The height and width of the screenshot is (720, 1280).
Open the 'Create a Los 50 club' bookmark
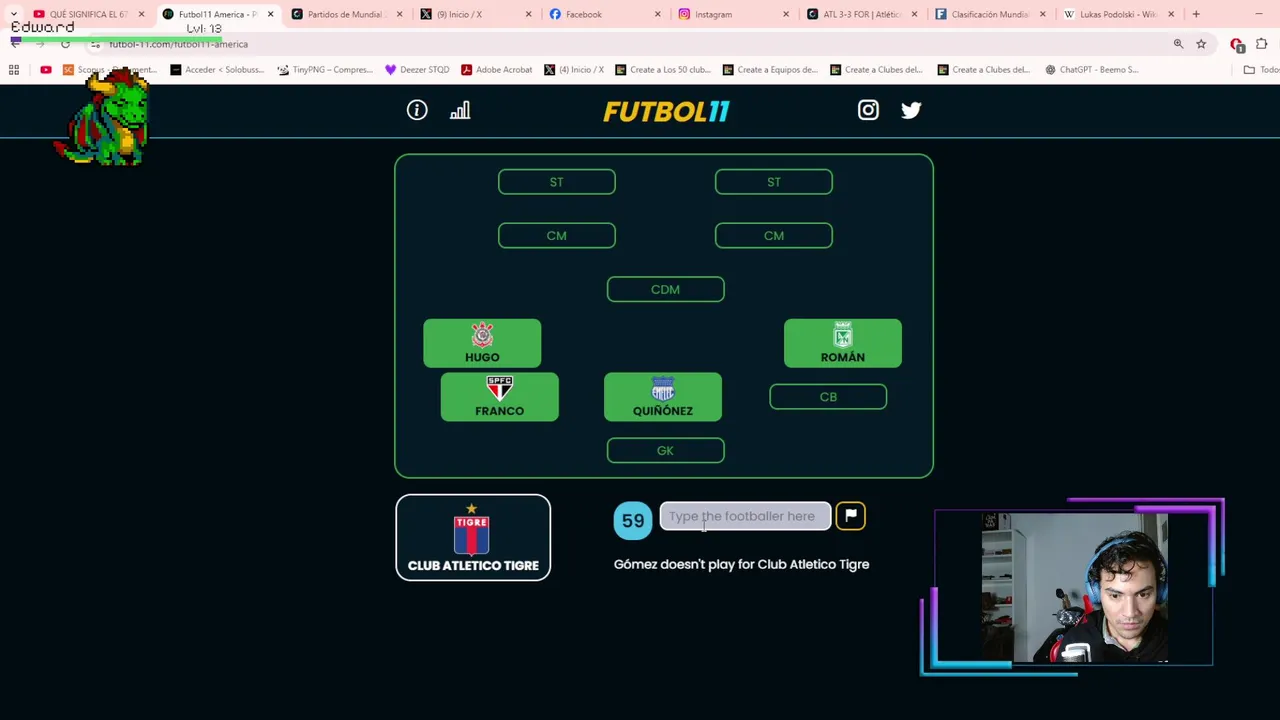pyautogui.click(x=663, y=70)
